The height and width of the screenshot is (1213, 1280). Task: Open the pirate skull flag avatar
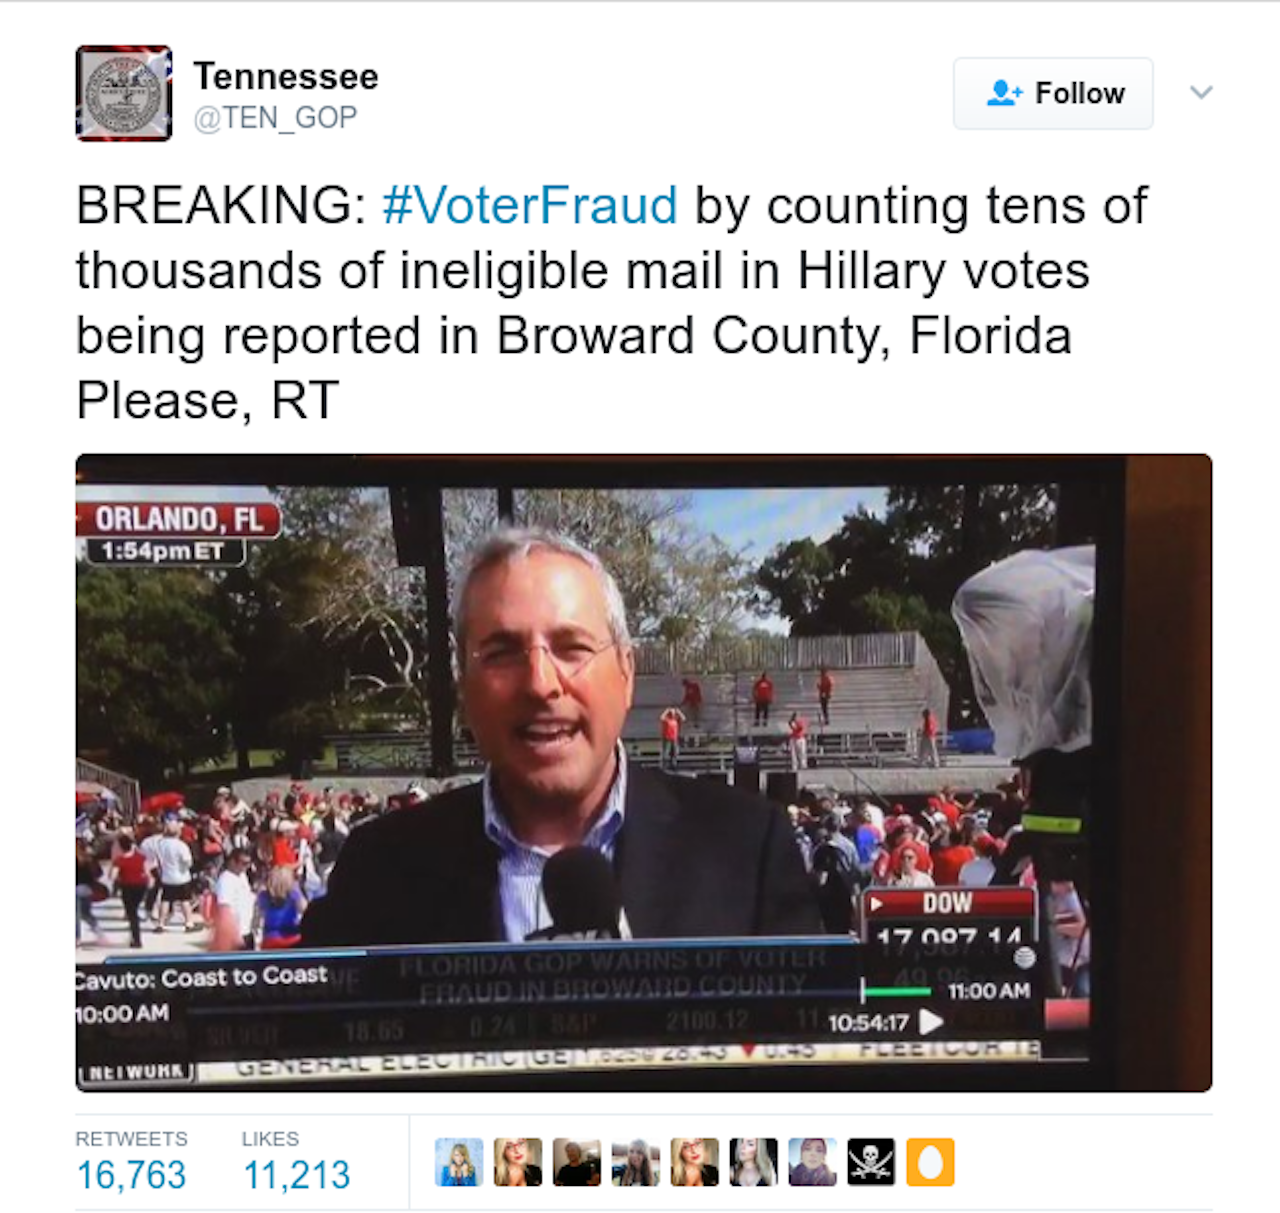[x=872, y=1162]
